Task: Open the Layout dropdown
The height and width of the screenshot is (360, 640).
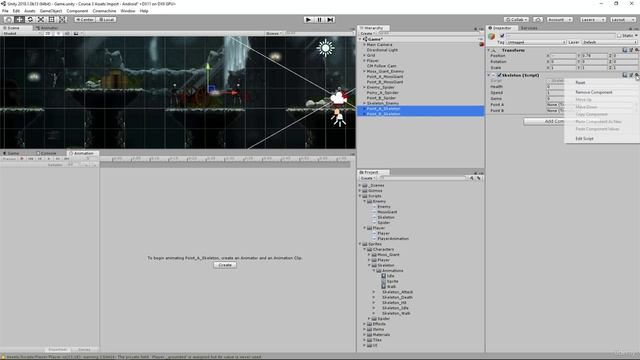Action: [x=623, y=19]
